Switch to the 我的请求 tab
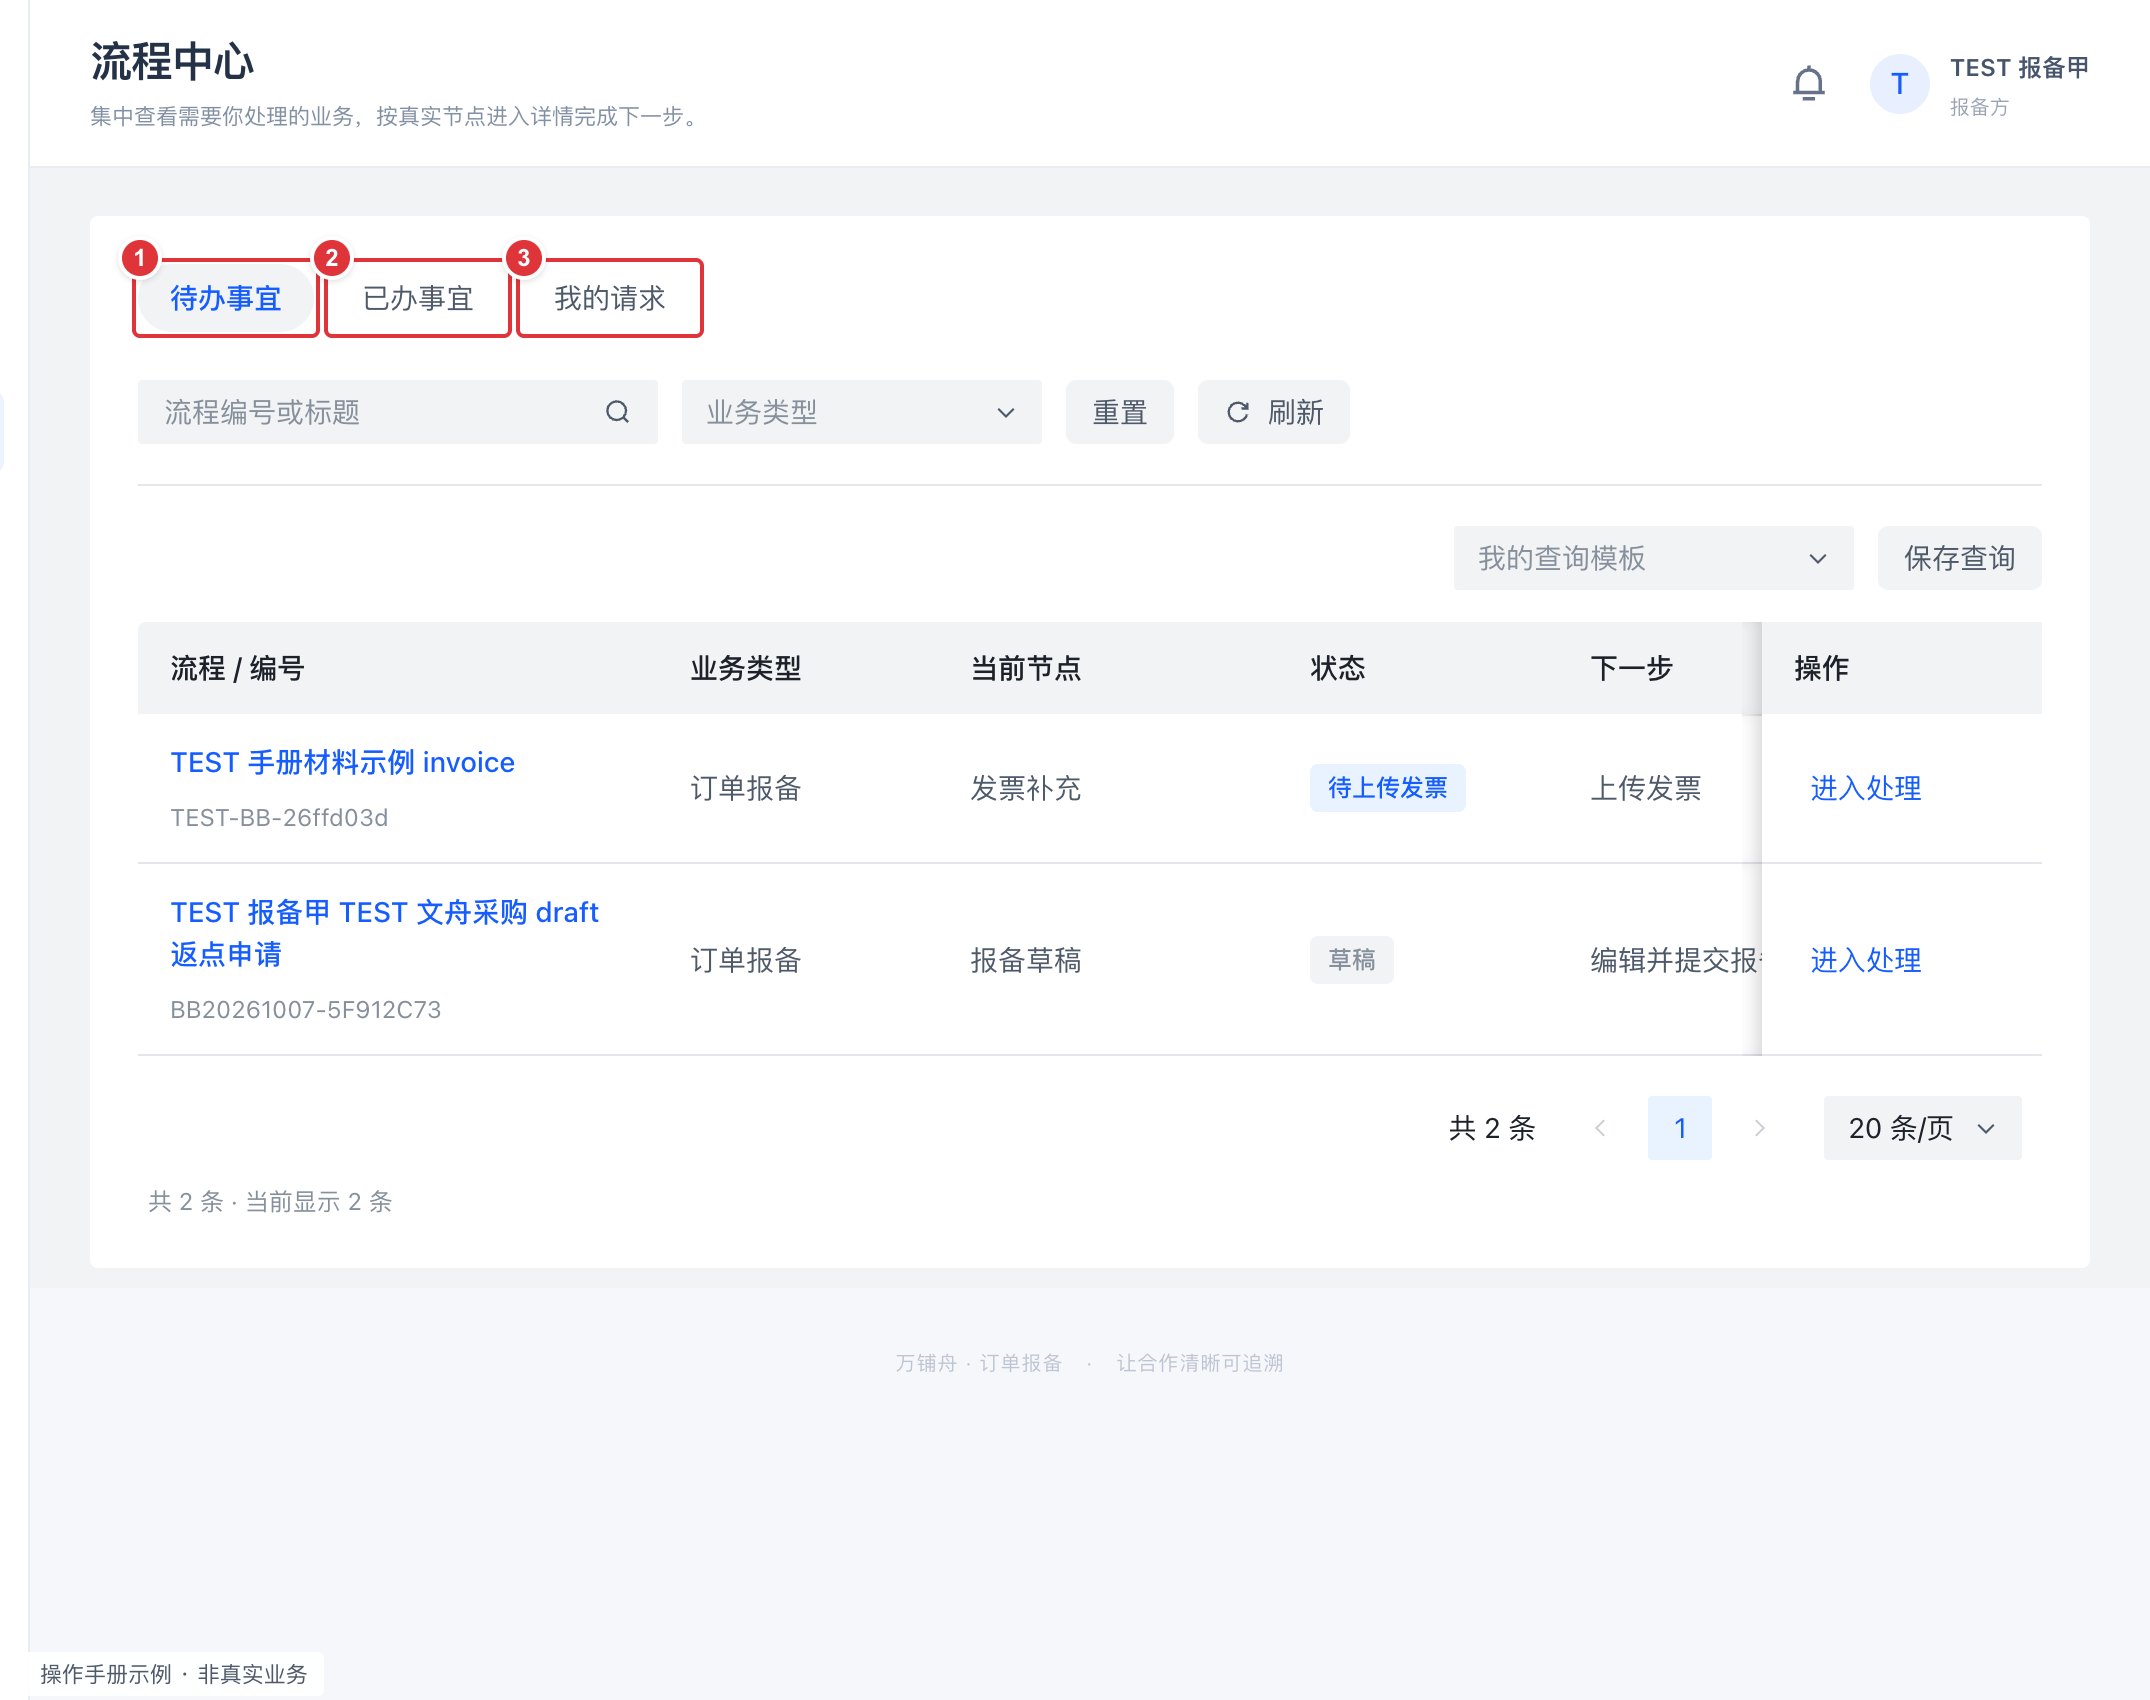The width and height of the screenshot is (2150, 1700). (x=610, y=298)
